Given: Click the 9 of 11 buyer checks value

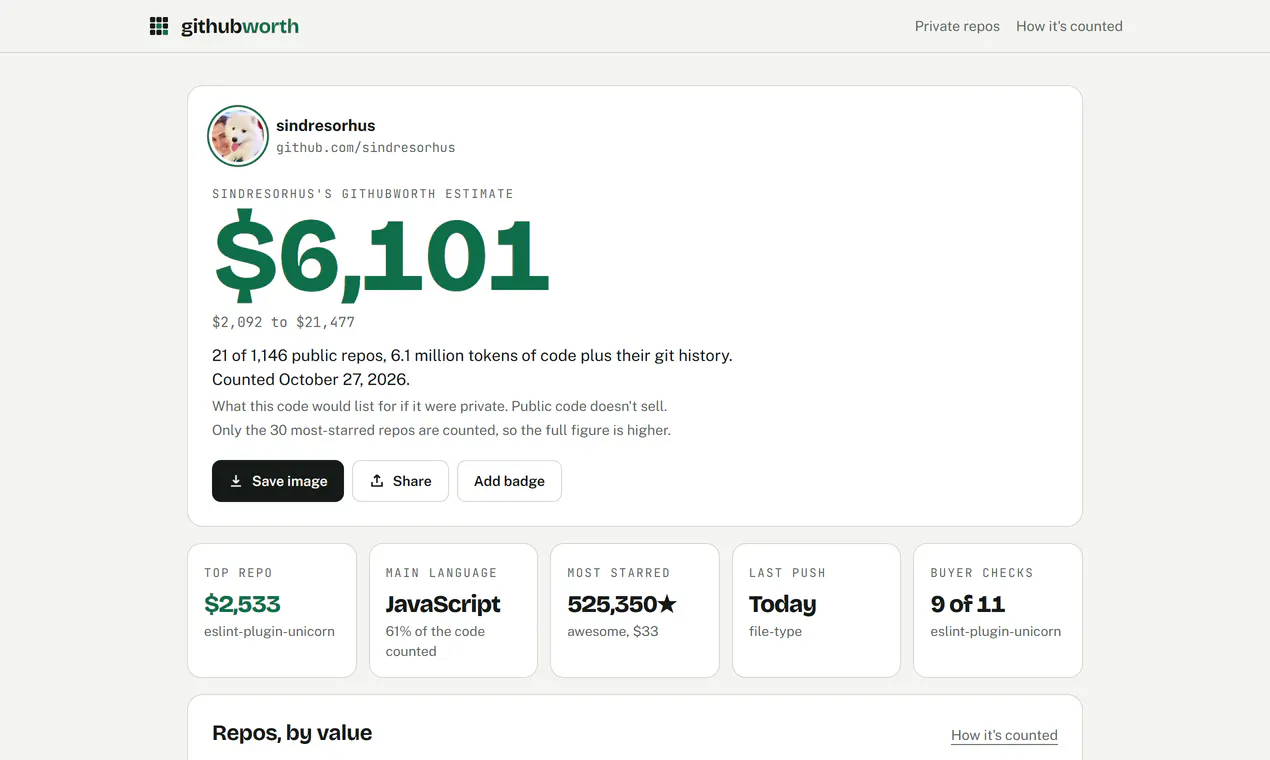Looking at the screenshot, I should tap(967, 604).
